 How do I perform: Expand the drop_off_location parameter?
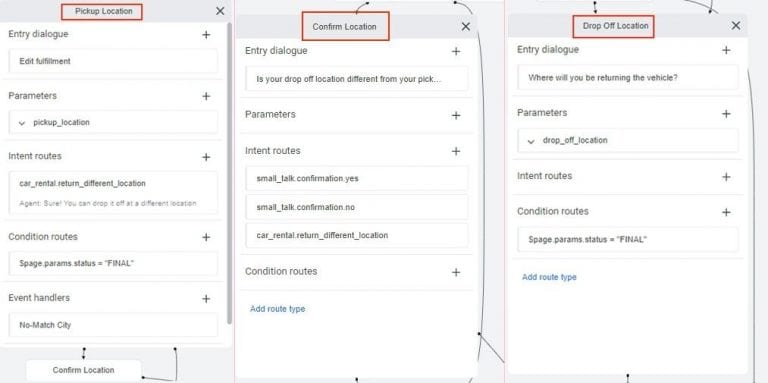coord(531,142)
